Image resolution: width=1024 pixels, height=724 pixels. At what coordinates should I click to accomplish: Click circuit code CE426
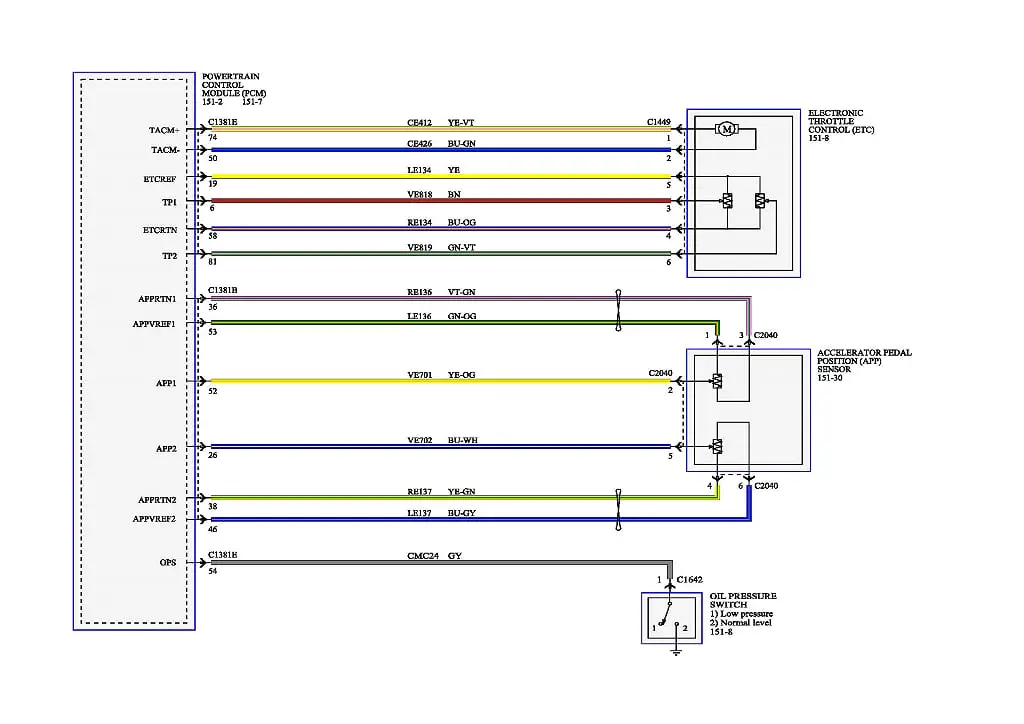tap(419, 144)
